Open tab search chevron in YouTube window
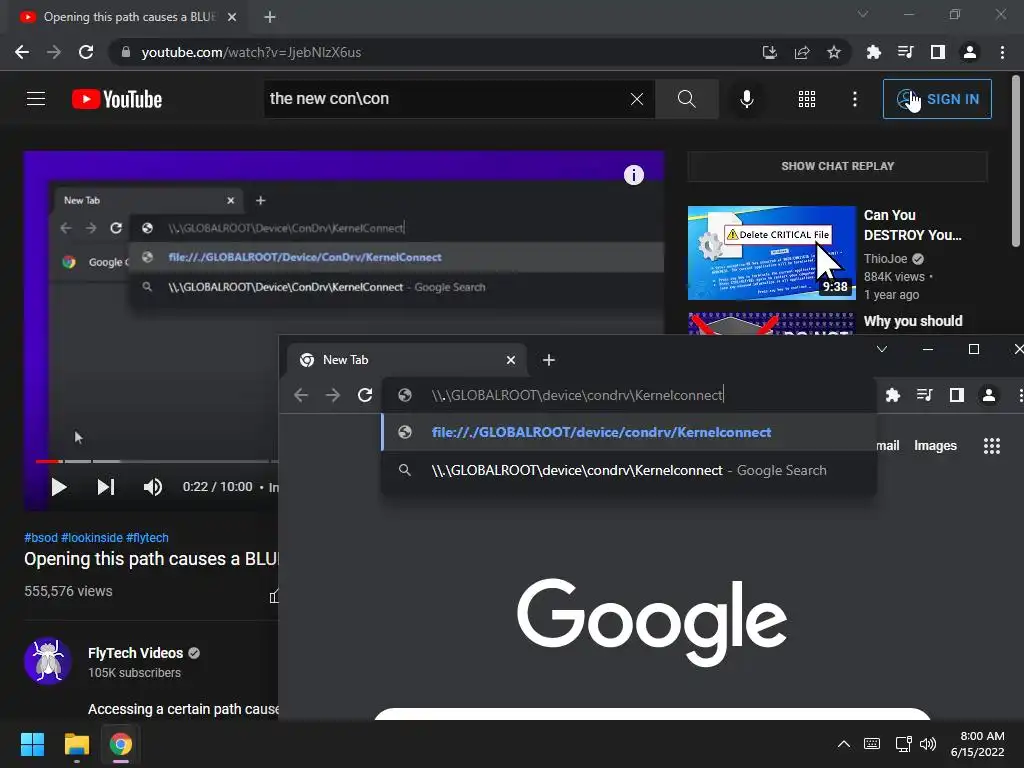 tap(863, 14)
